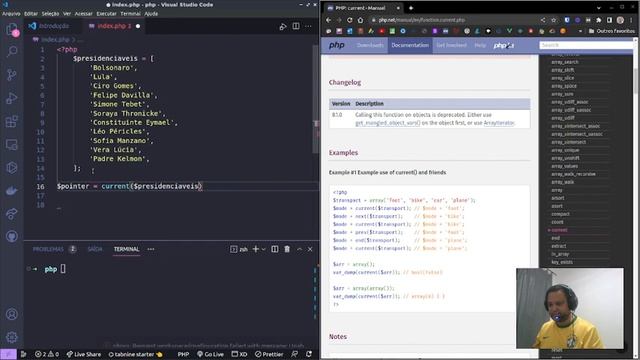Viewport: 640px width, 360px height.
Task: Open browser home page button
Action: point(360,20)
